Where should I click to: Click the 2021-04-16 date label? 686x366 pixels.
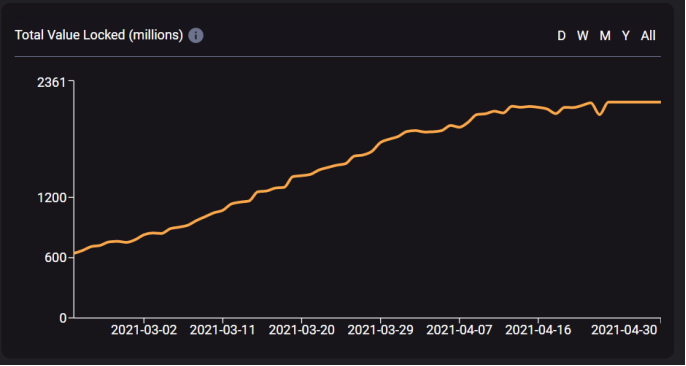[538, 330]
